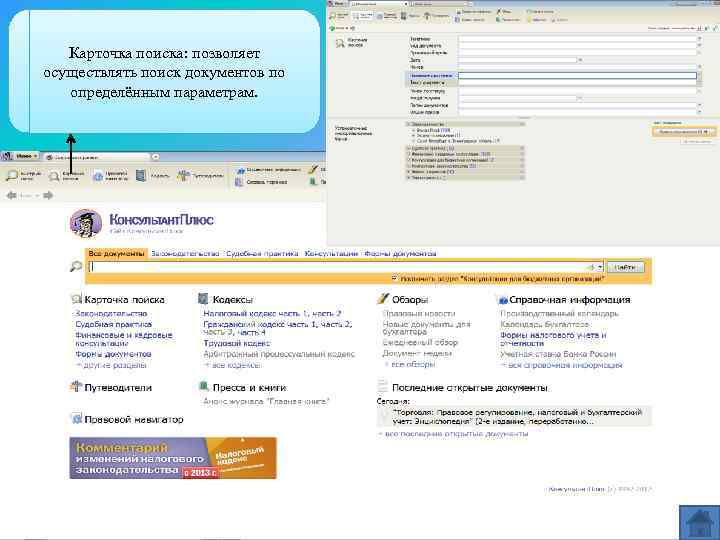Switch to the Законодательство tab
The width and height of the screenshot is (720, 540).
185,253
